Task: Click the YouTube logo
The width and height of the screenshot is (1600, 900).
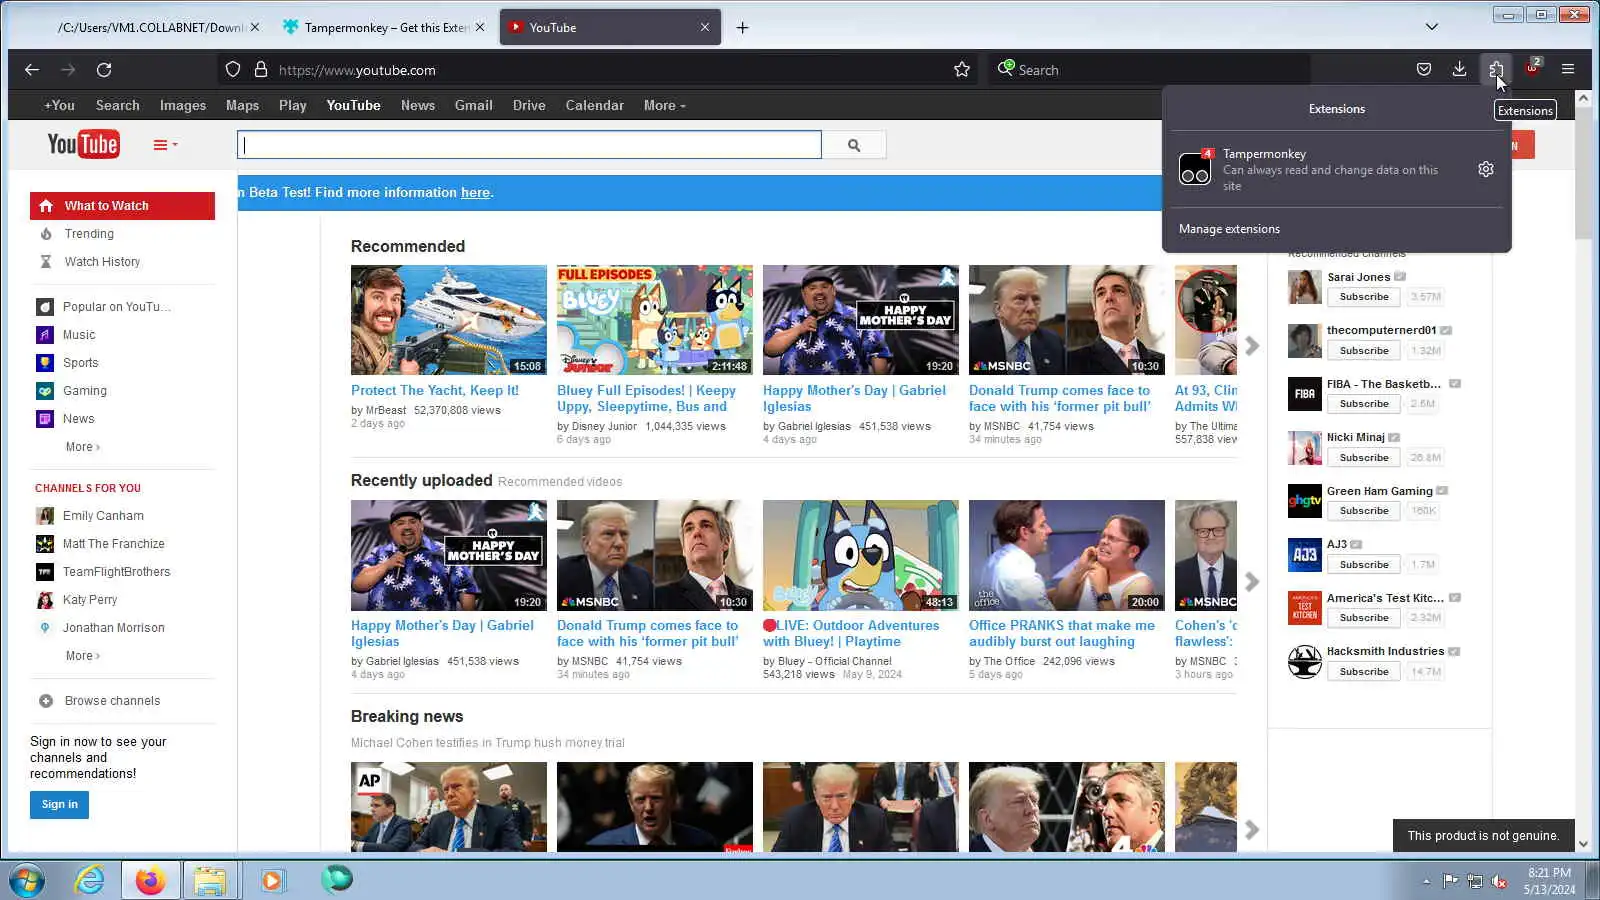Action: click(x=83, y=145)
